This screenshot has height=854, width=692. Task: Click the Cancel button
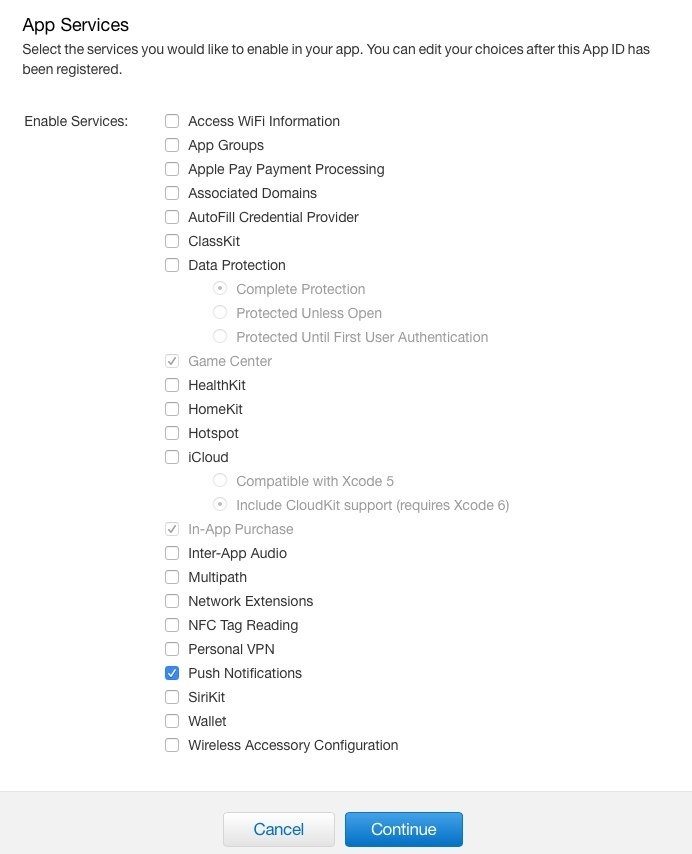point(279,829)
